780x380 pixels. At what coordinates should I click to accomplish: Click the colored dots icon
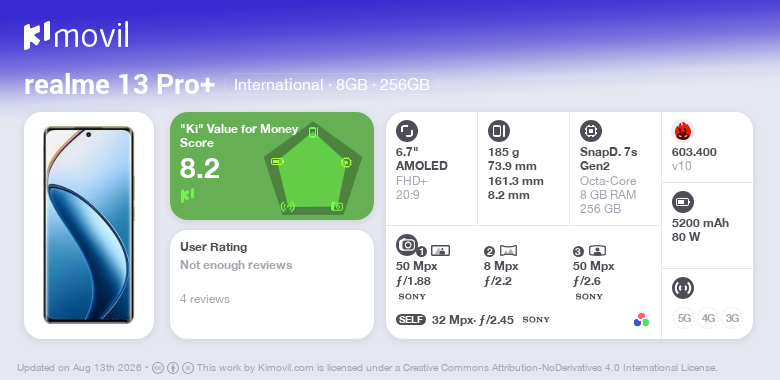click(641, 320)
